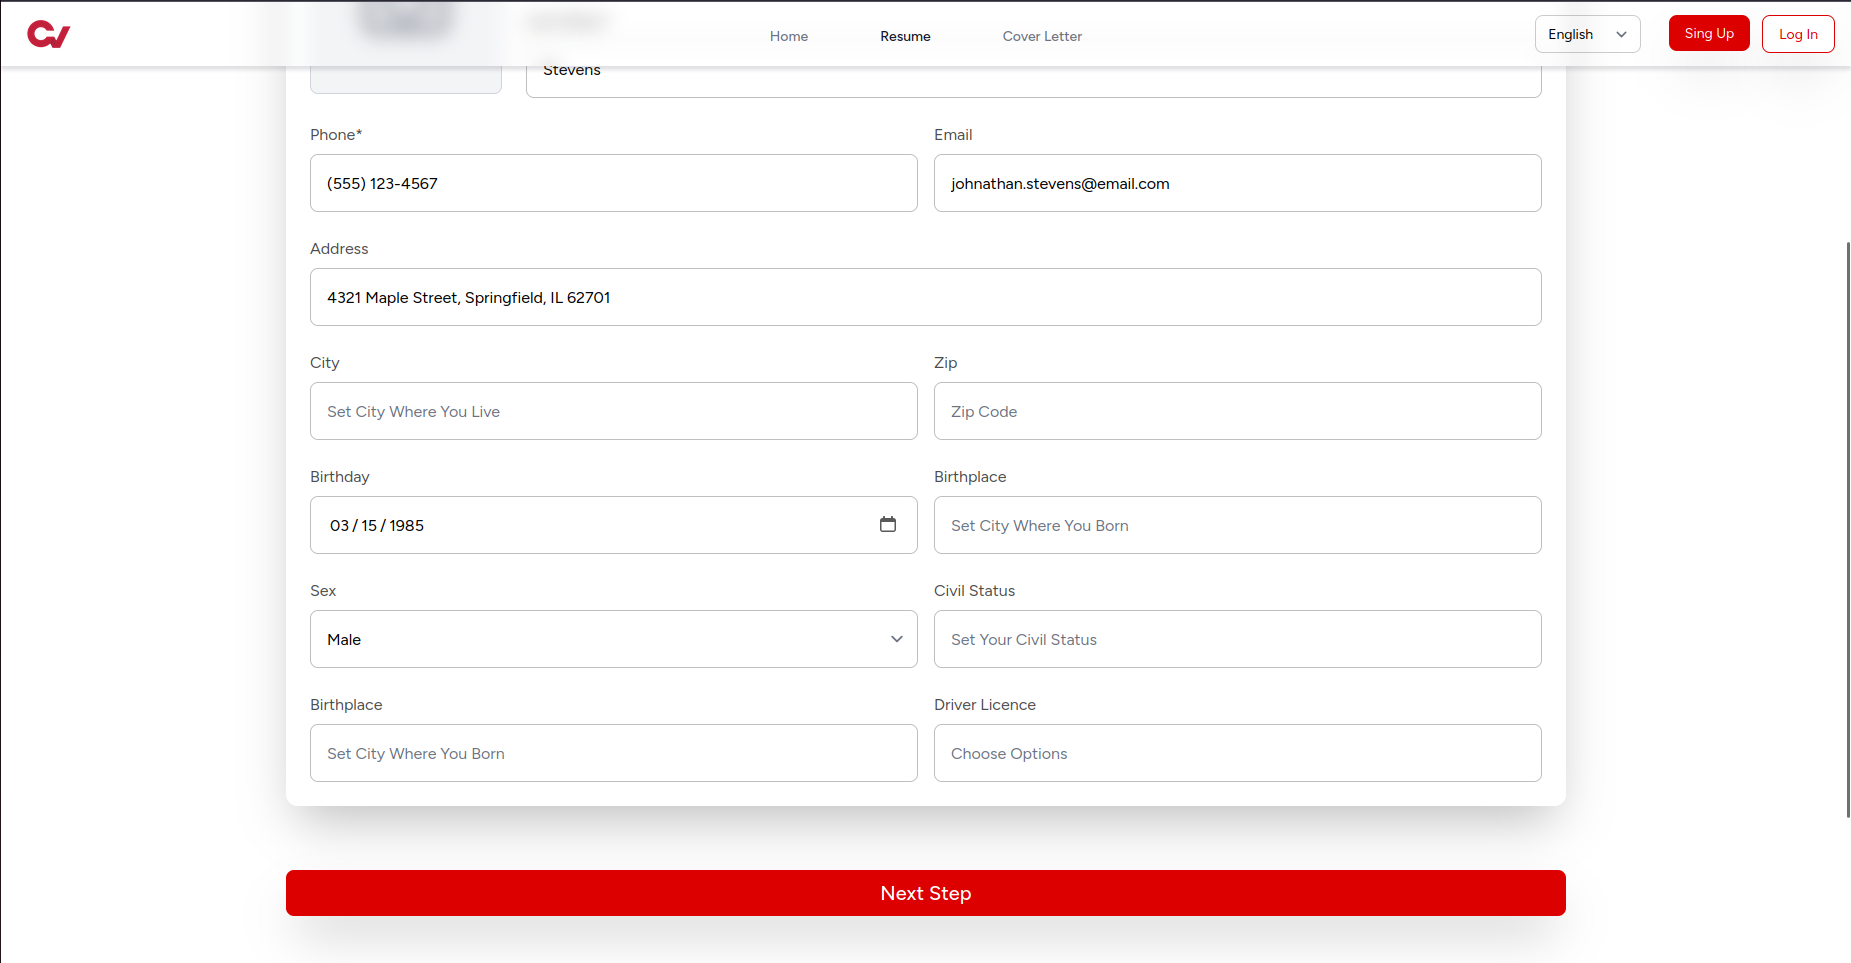The image size is (1851, 963).
Task: Select the Address text field
Action: pyautogui.click(x=925, y=297)
